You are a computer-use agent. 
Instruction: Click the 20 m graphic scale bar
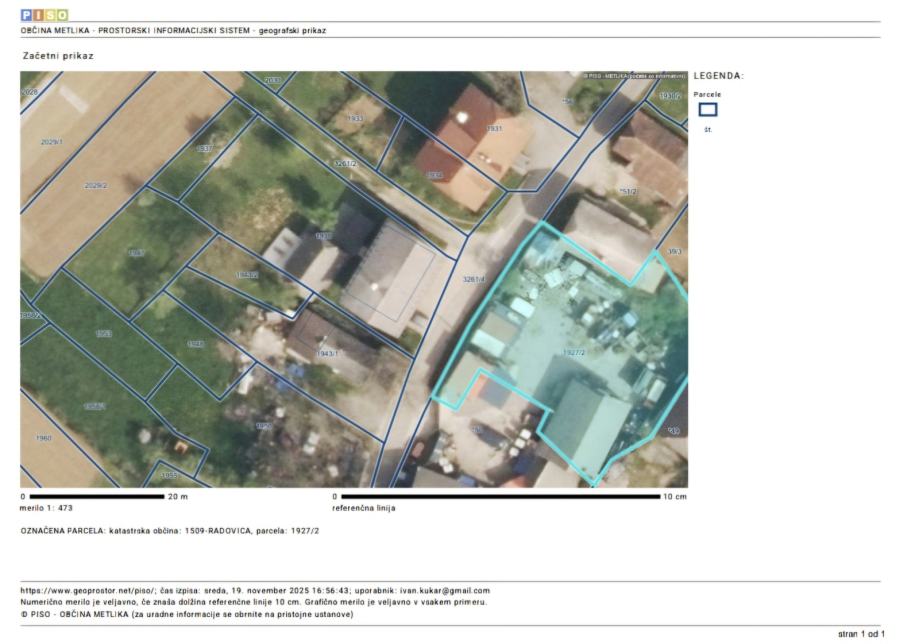[97, 496]
